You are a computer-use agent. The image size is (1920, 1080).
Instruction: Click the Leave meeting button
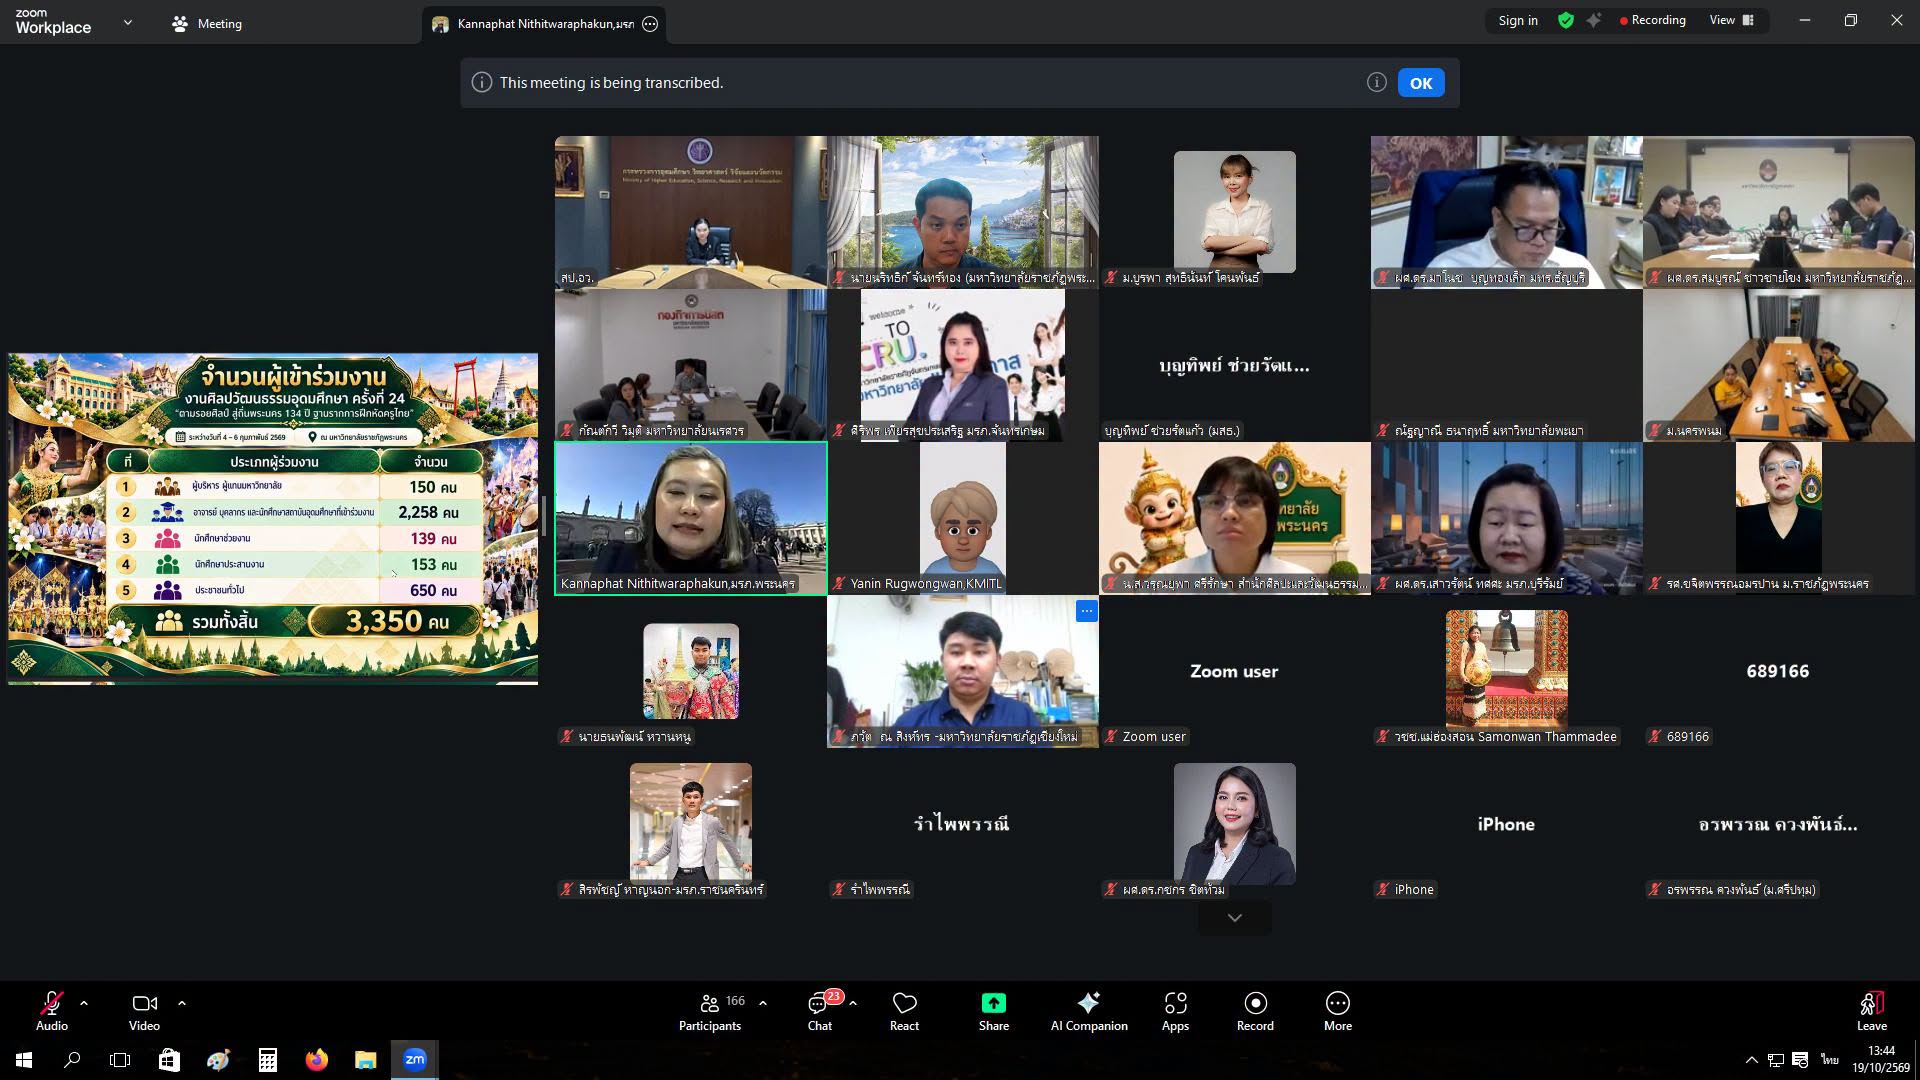[1872, 1010]
